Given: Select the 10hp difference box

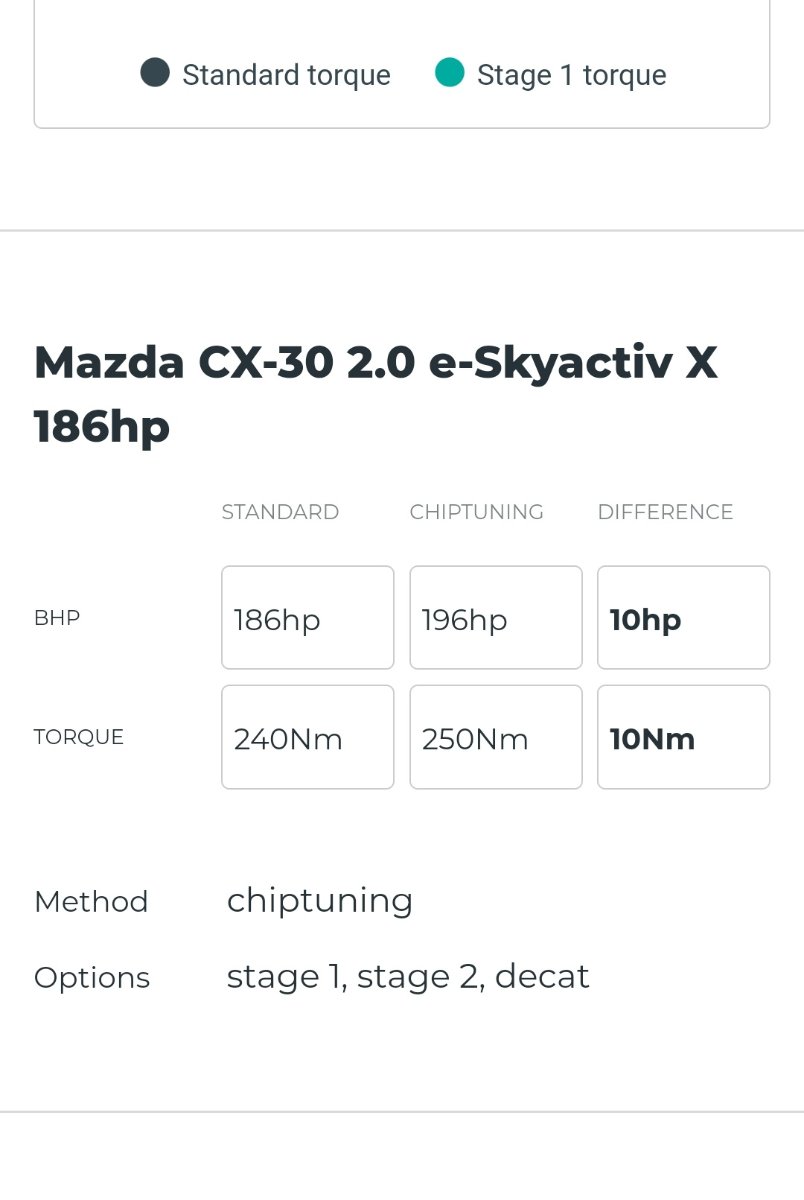Looking at the screenshot, I should coord(684,618).
